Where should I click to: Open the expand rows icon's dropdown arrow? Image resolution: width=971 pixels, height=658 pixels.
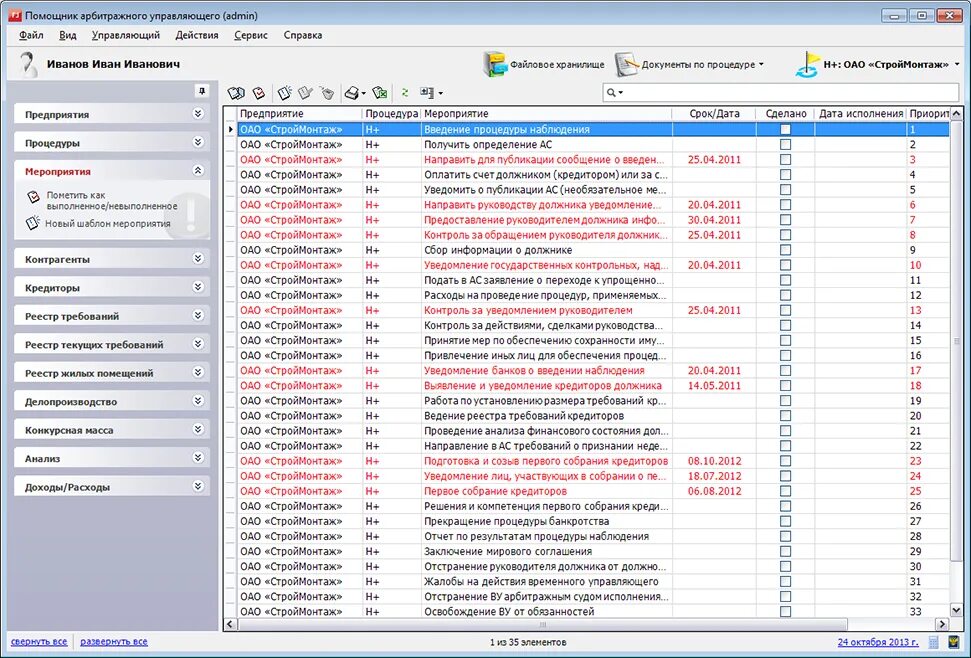click(440, 93)
